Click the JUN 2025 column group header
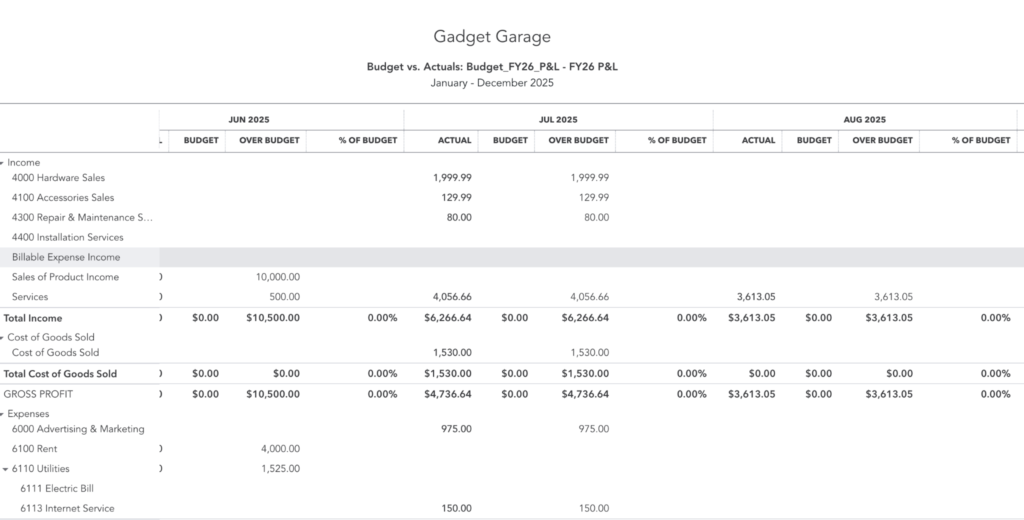 click(x=249, y=120)
